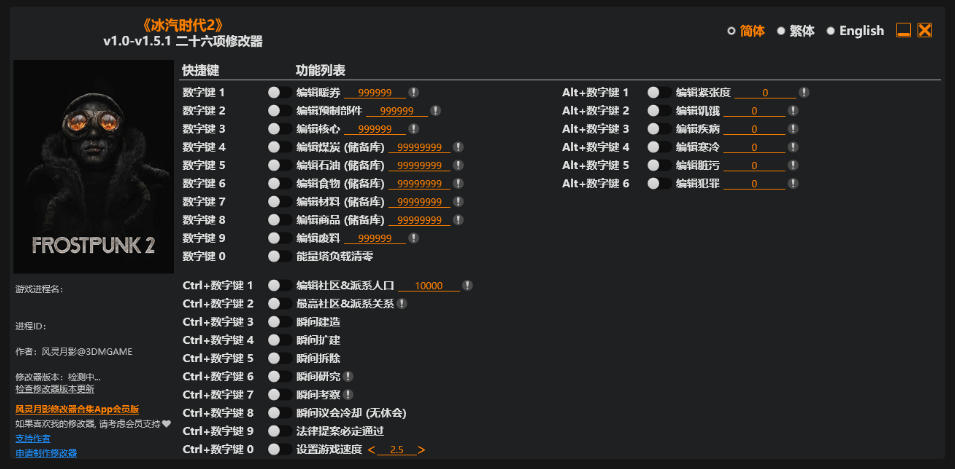Viewport: 955px width, 469px height.
Task: Click info icon next to 瞬间考察
Action: (348, 395)
